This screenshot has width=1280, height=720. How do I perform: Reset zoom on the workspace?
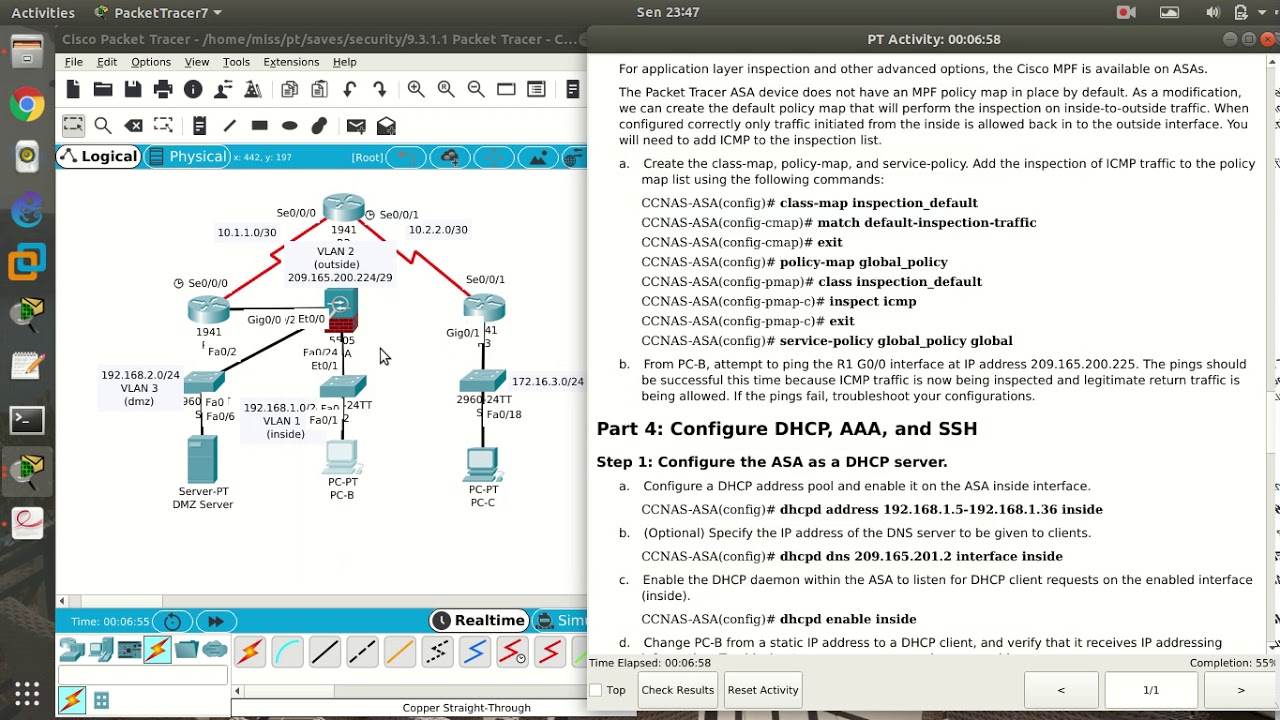pyautogui.click(x=446, y=90)
